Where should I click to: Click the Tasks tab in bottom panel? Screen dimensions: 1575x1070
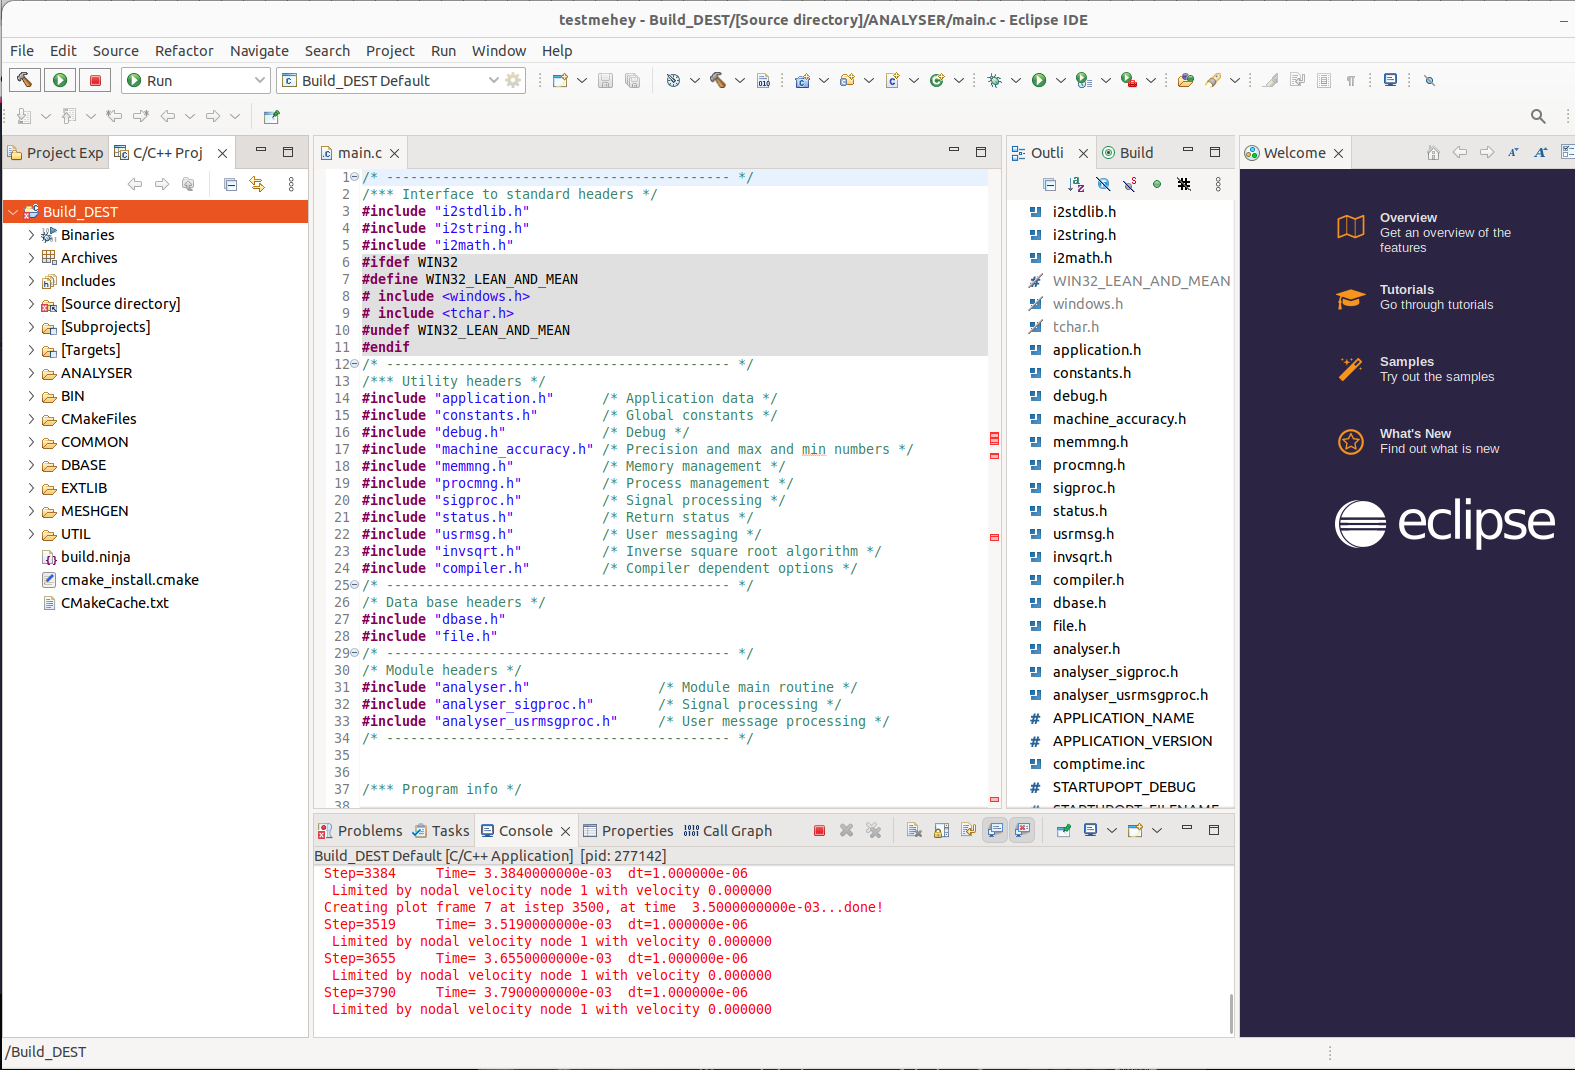[441, 830]
